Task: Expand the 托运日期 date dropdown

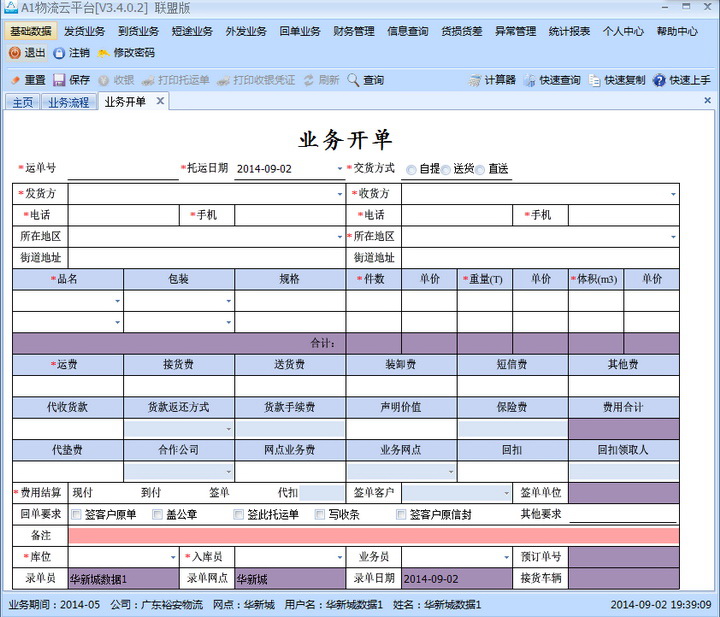Action: point(339,169)
